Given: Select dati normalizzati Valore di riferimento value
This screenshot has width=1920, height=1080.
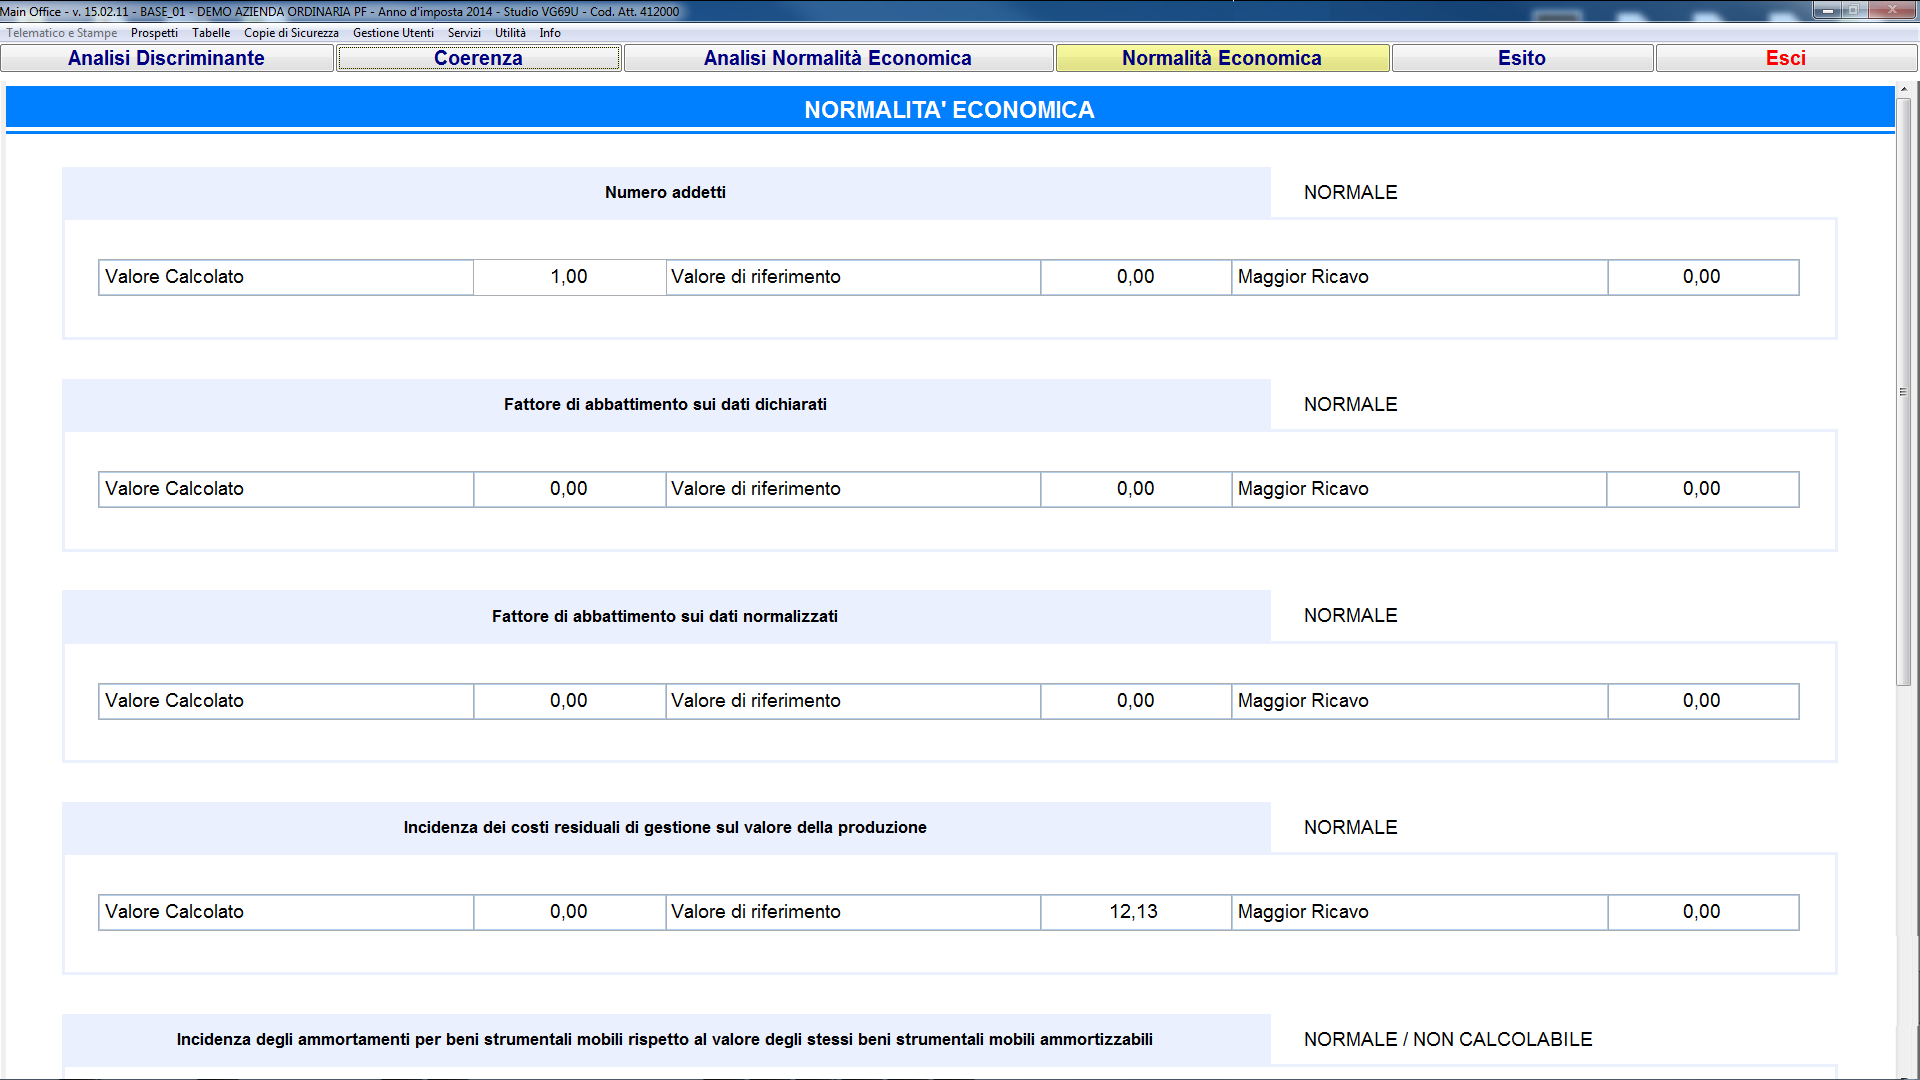Looking at the screenshot, I should 1136,701.
